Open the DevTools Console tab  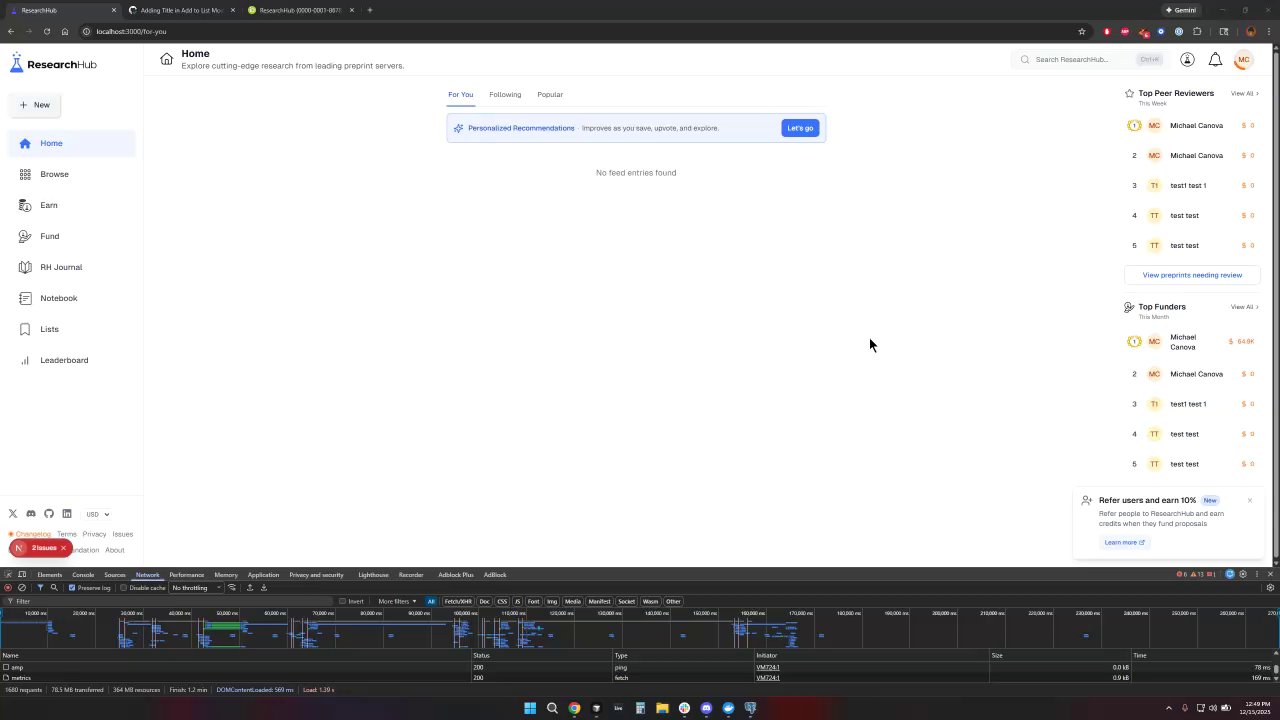[x=83, y=575]
